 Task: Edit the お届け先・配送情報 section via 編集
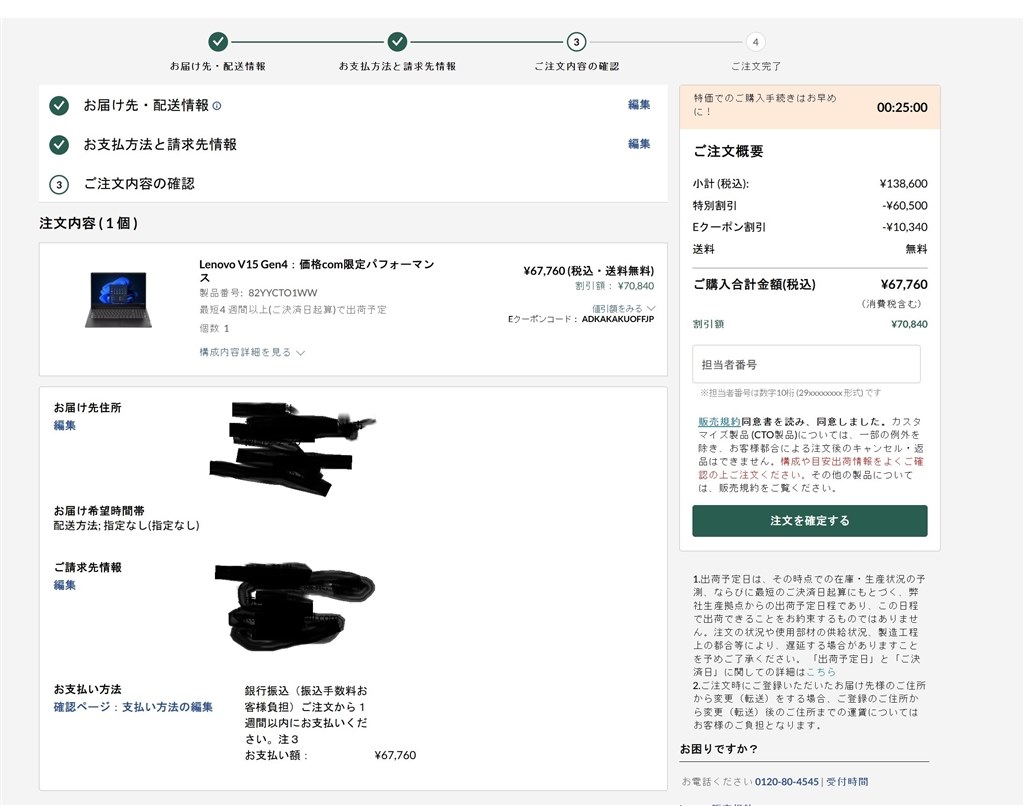click(x=639, y=105)
